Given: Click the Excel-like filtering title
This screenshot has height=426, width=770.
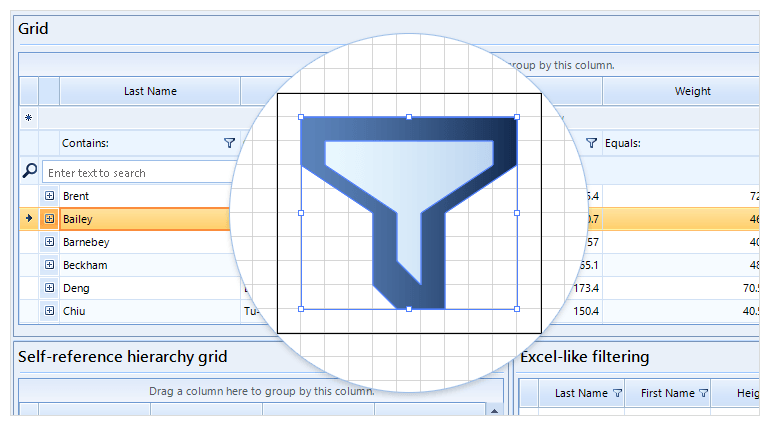Looking at the screenshot, I should pos(585,356).
